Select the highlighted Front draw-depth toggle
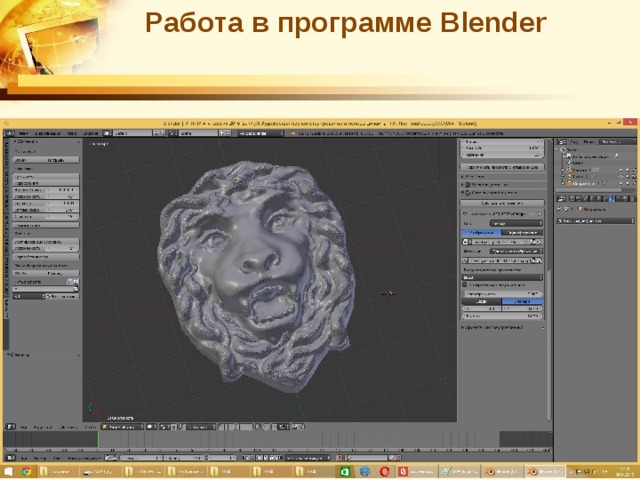Image resolution: width=640 pixels, height=480 pixels. (522, 302)
